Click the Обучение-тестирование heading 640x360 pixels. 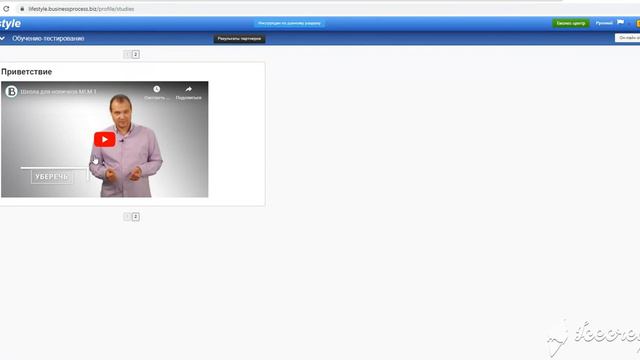pos(48,38)
